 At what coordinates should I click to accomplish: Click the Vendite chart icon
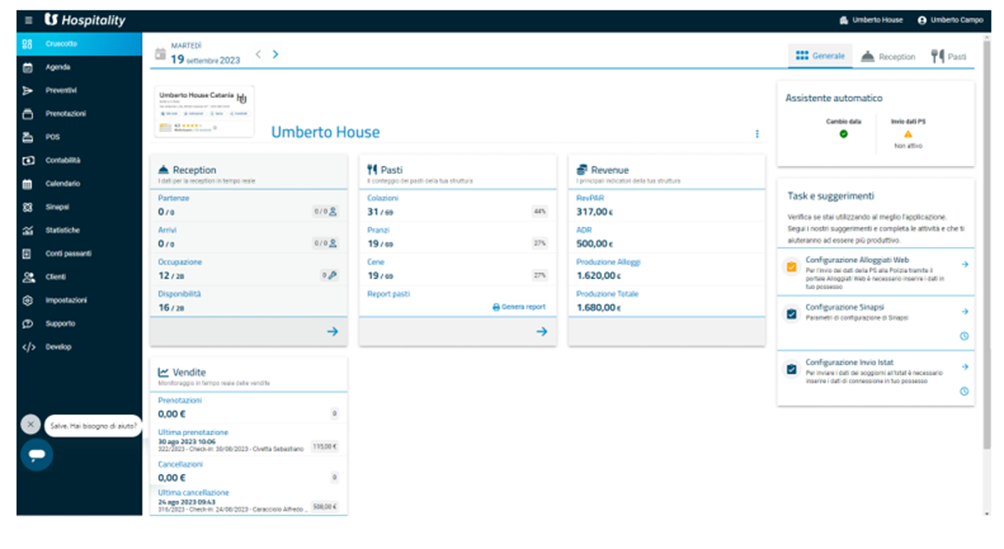click(x=163, y=372)
